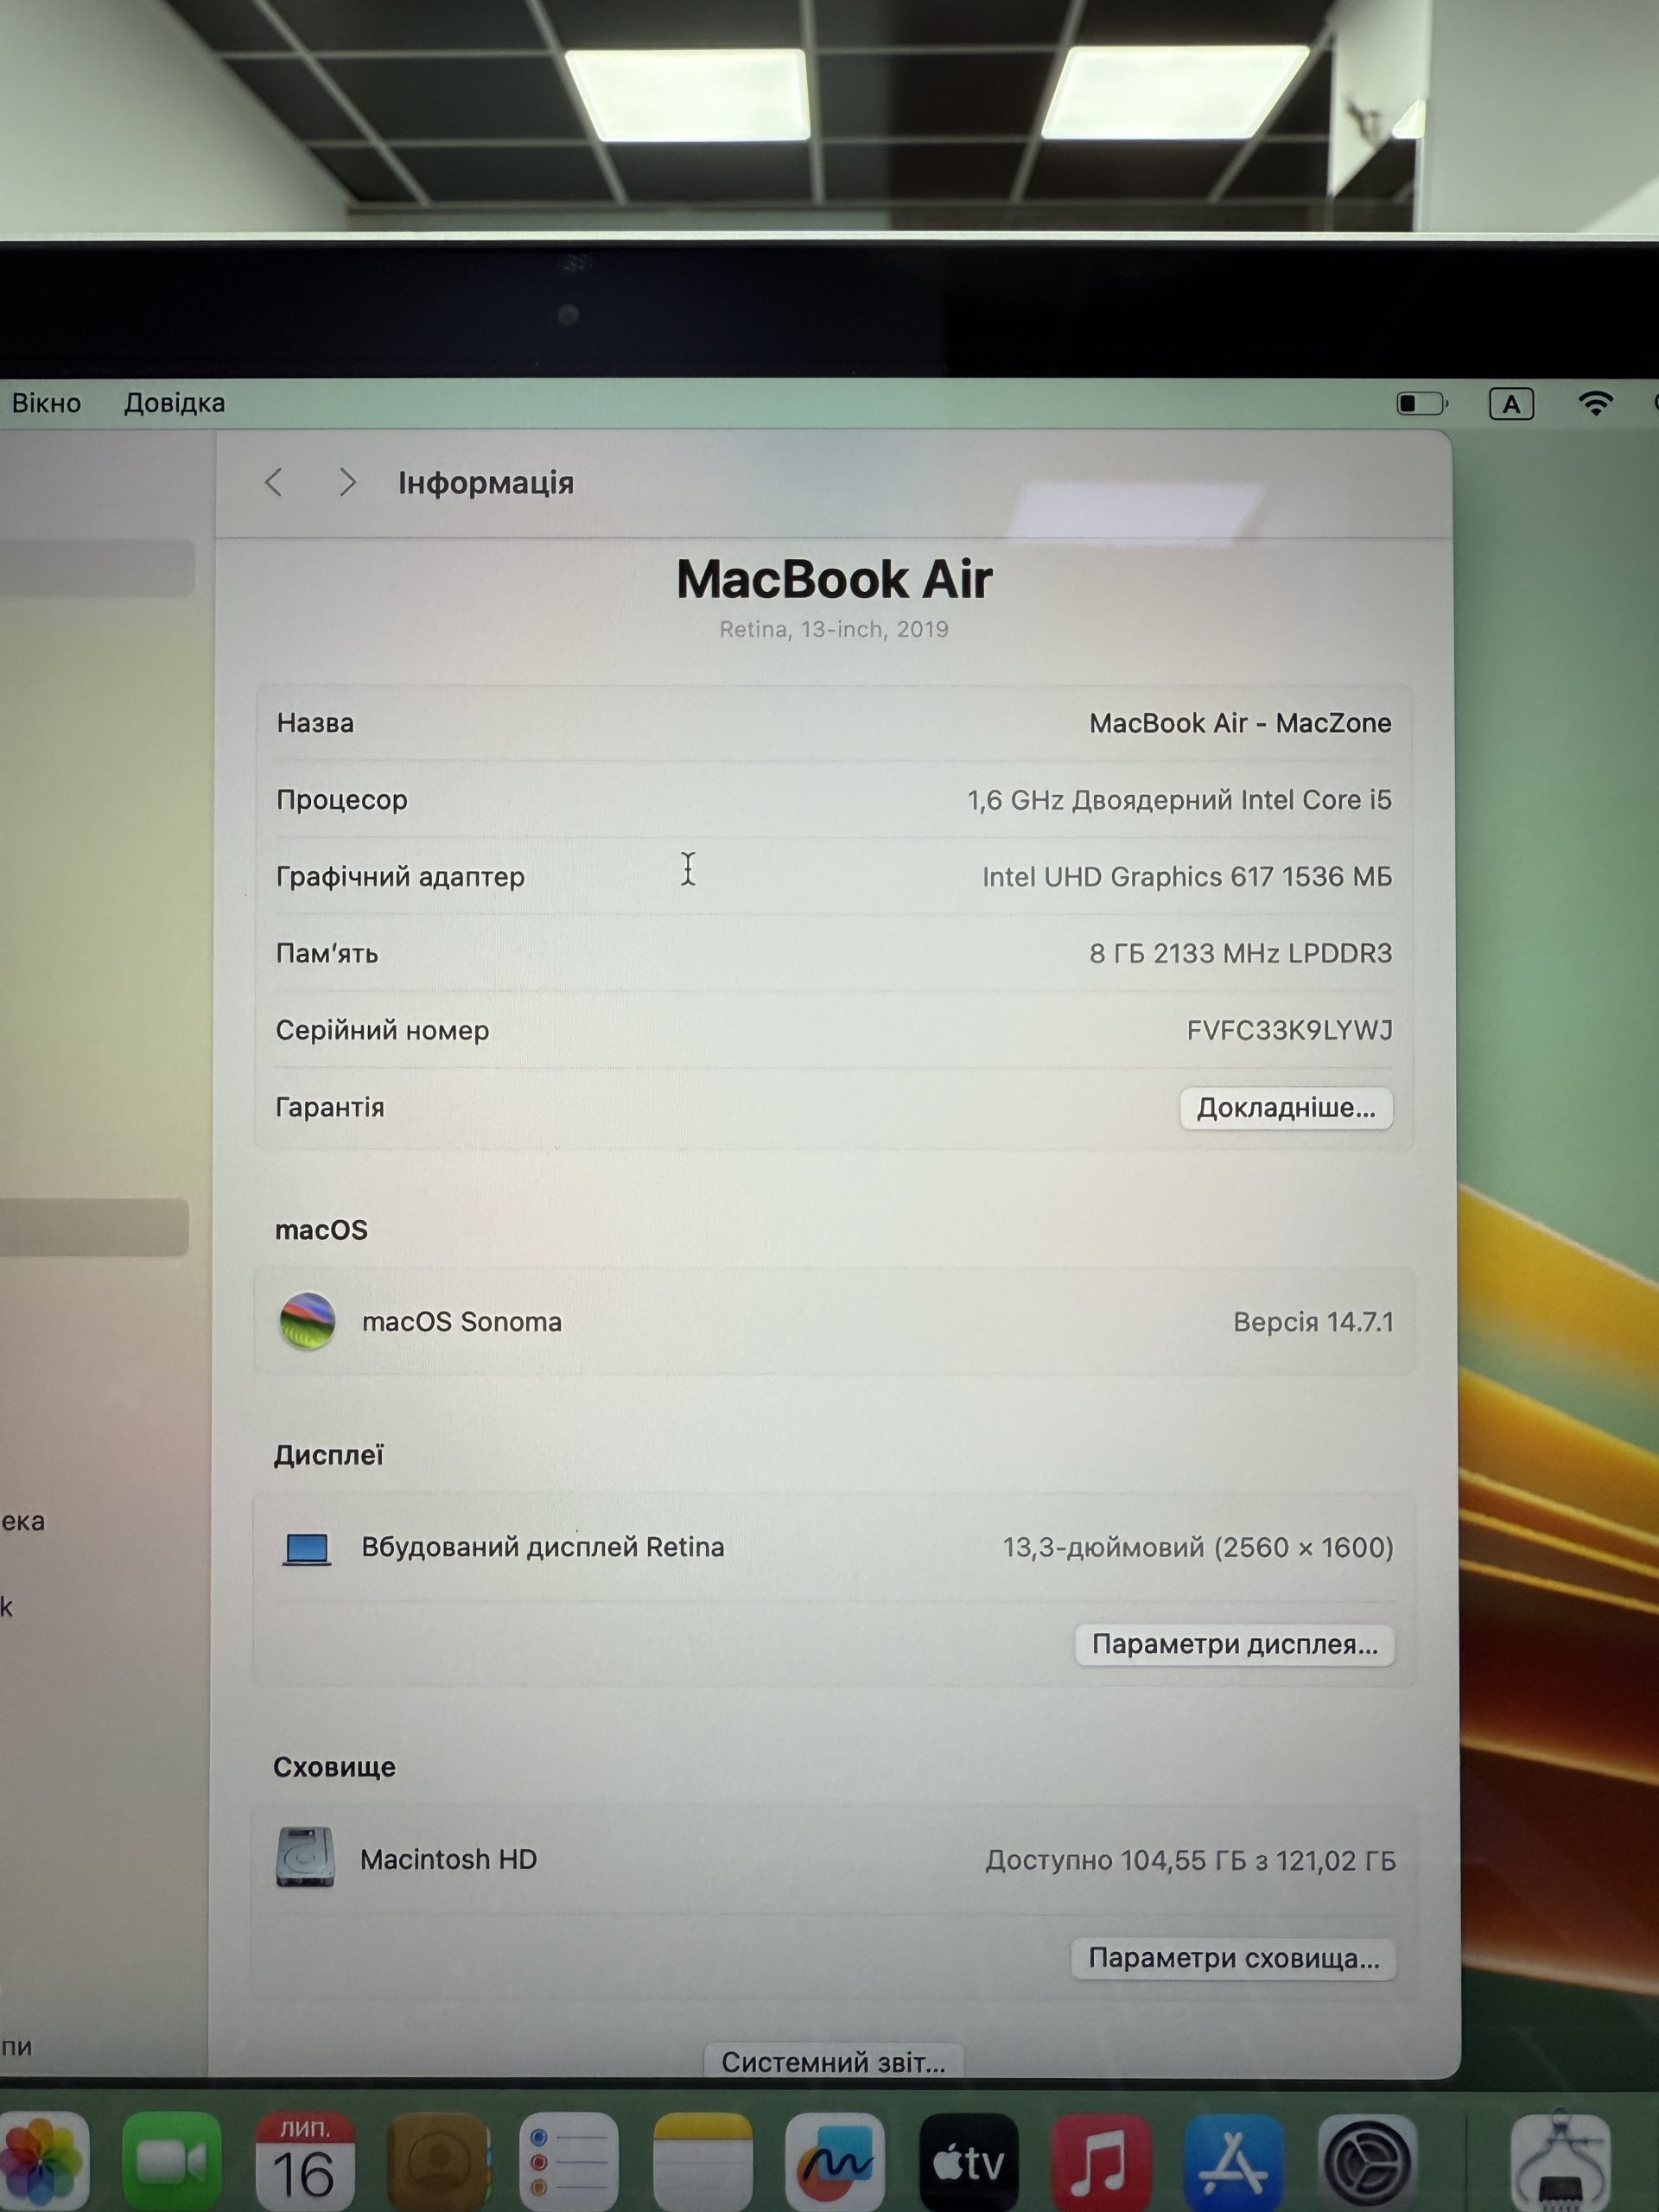Open the Contacts app in Dock
Viewport: 1659px width, 2212px height.
coord(438,2160)
